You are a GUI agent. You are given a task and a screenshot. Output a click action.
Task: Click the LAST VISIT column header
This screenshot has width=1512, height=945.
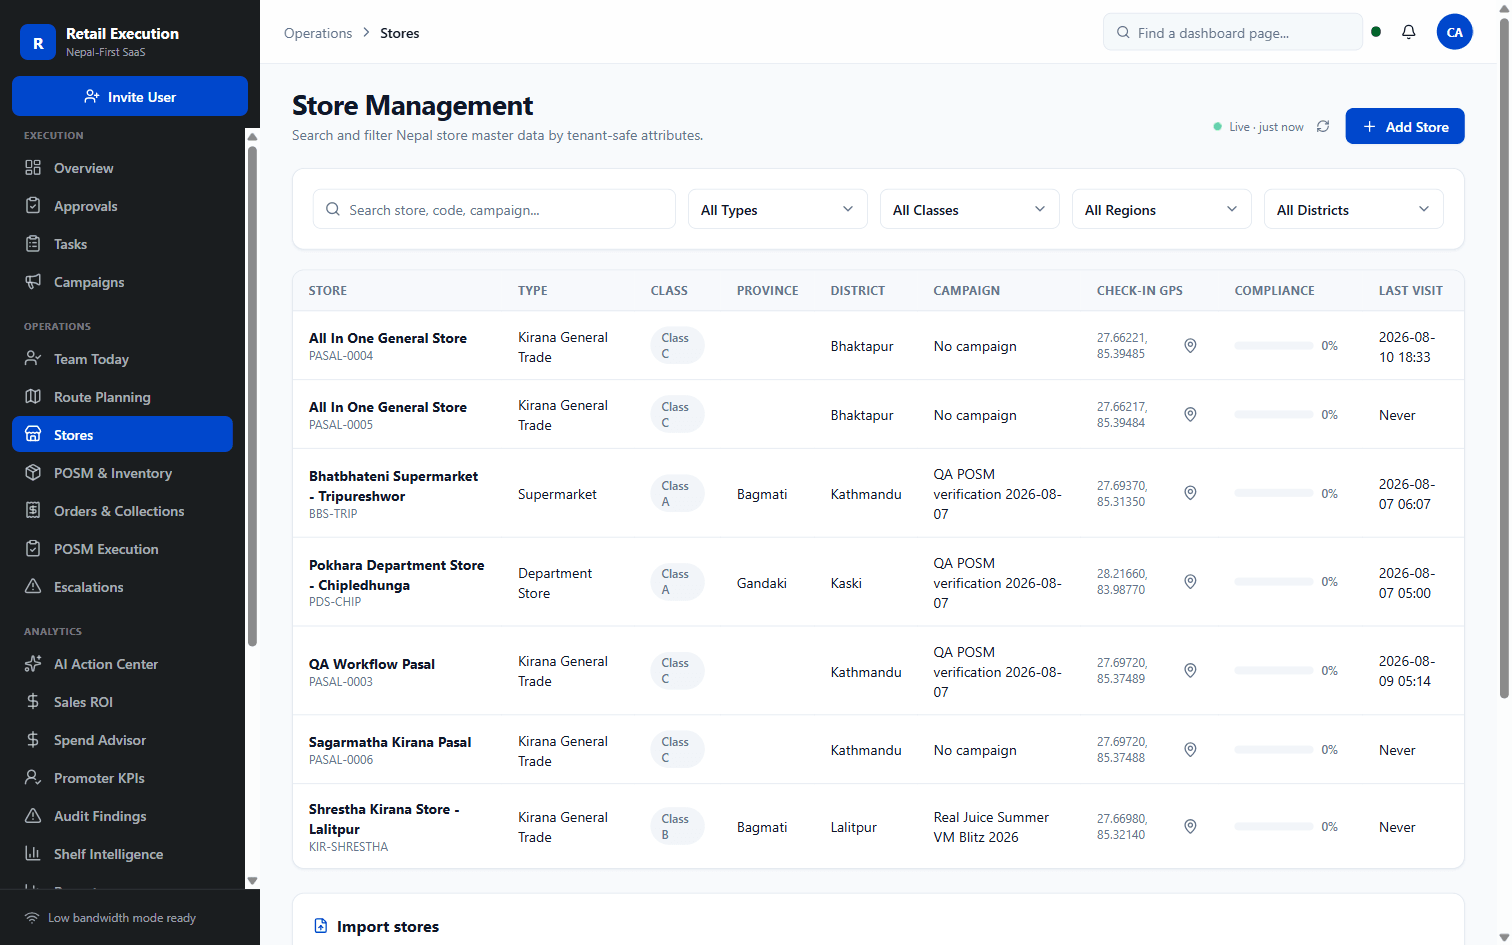pos(1410,290)
